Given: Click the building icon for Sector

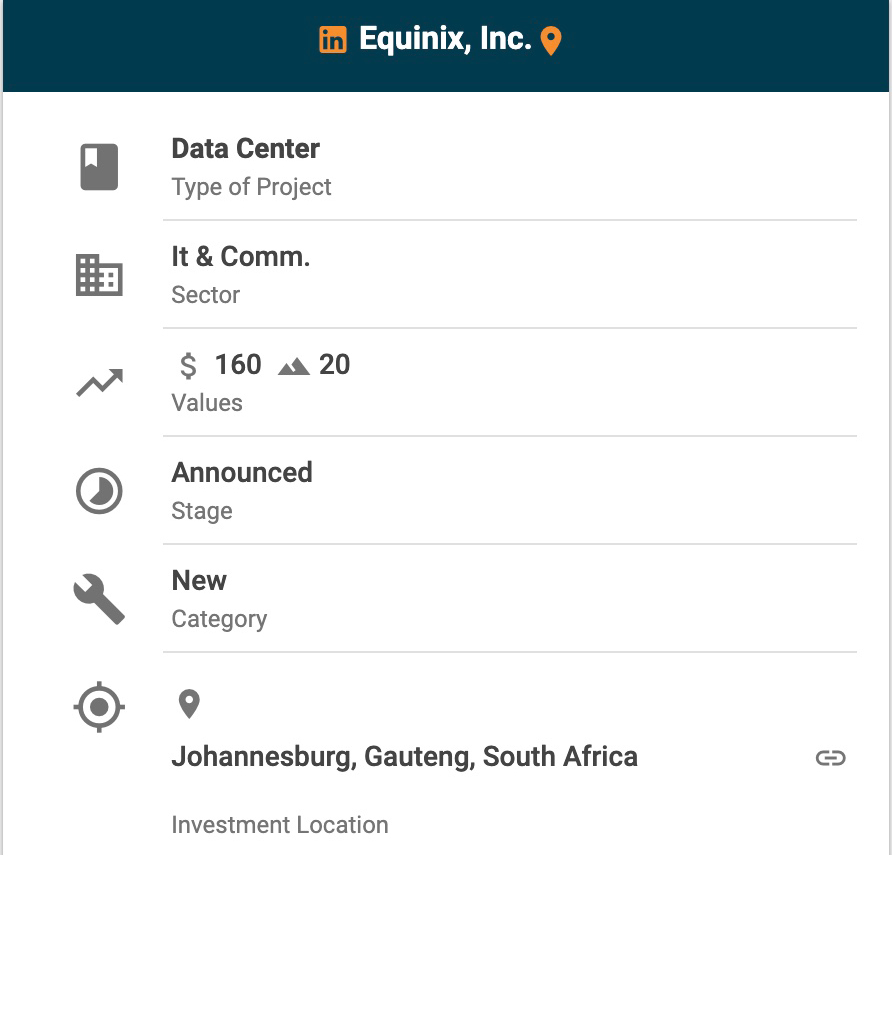Looking at the screenshot, I should point(99,275).
